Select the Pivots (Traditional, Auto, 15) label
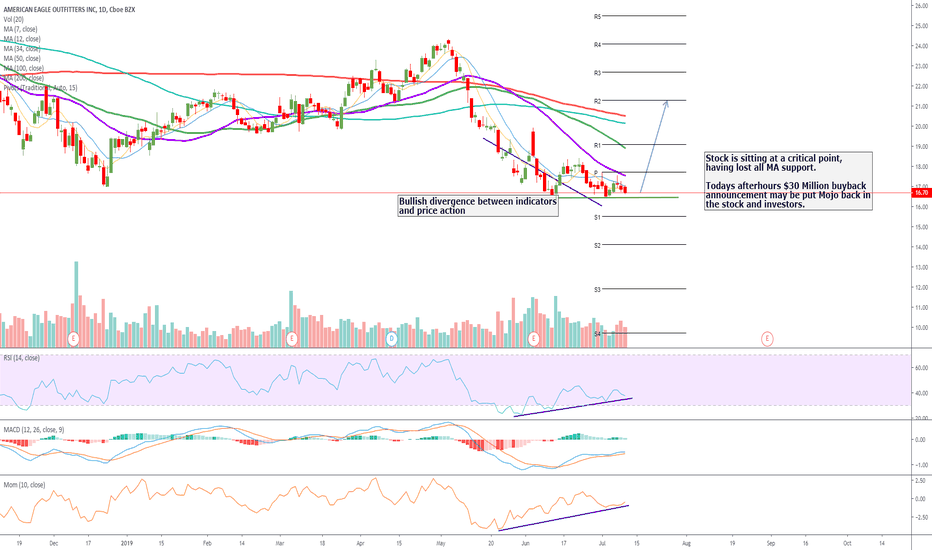This screenshot has height=550, width=932. (40, 88)
